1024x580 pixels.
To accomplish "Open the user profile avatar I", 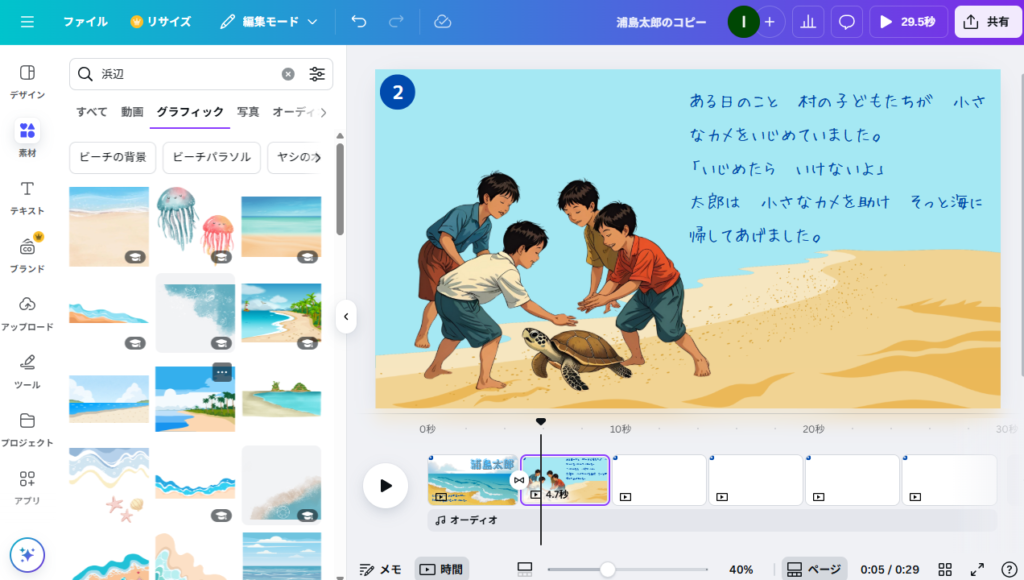I will tap(743, 22).
